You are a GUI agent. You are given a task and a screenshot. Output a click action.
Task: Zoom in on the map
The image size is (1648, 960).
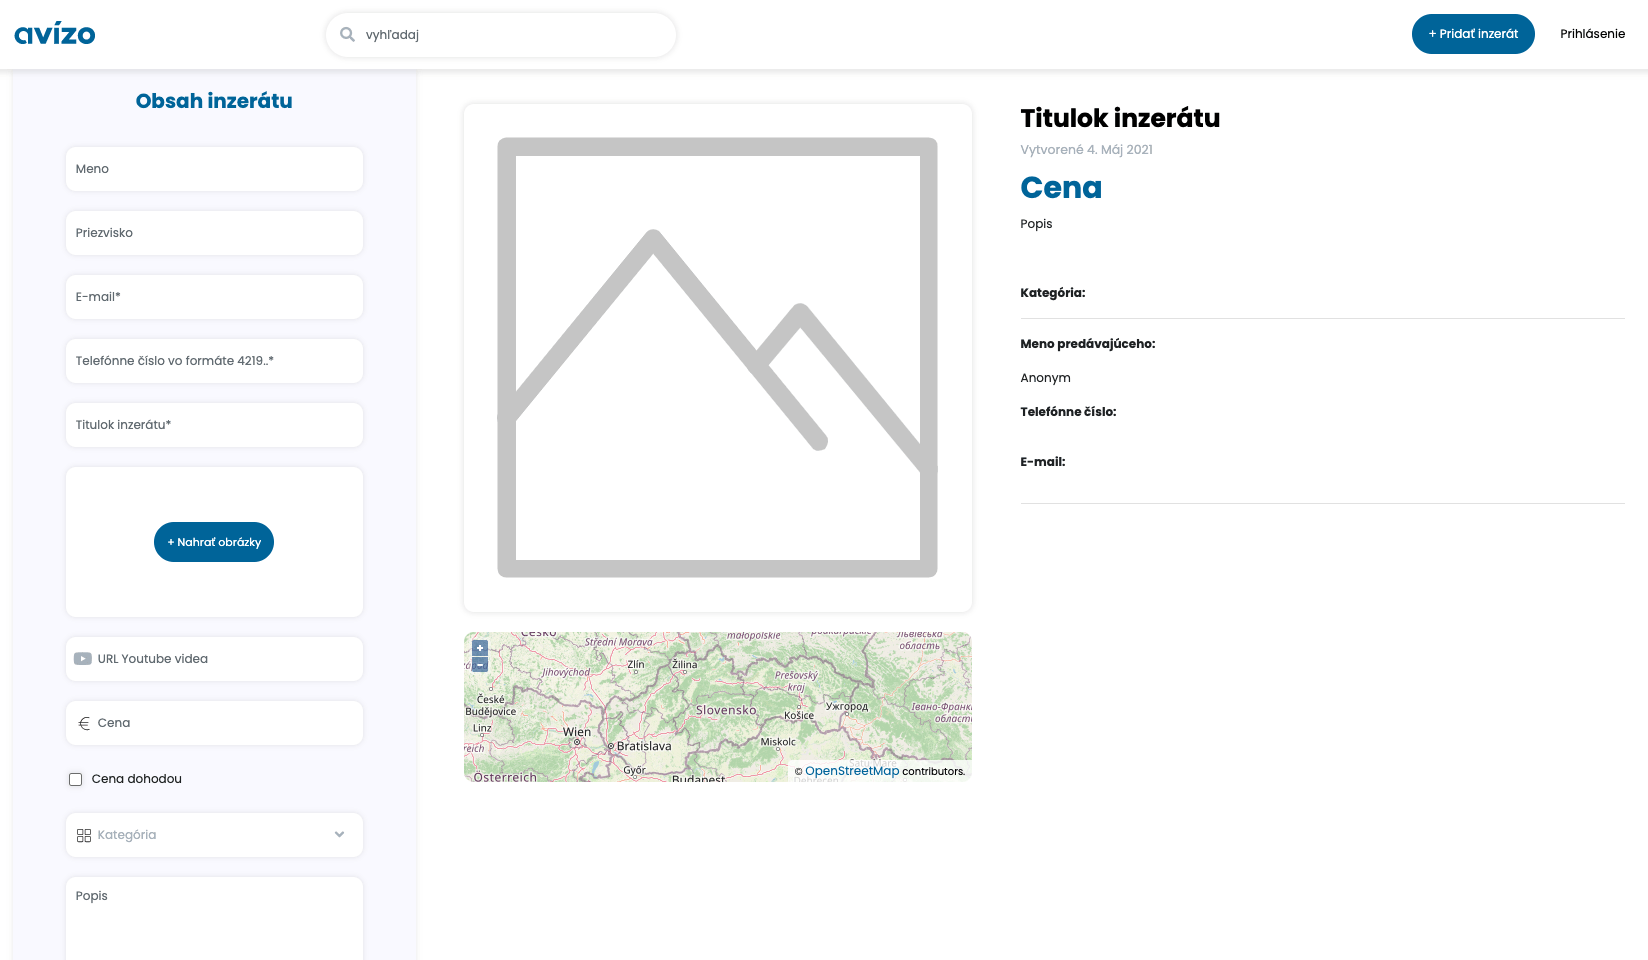tap(480, 648)
